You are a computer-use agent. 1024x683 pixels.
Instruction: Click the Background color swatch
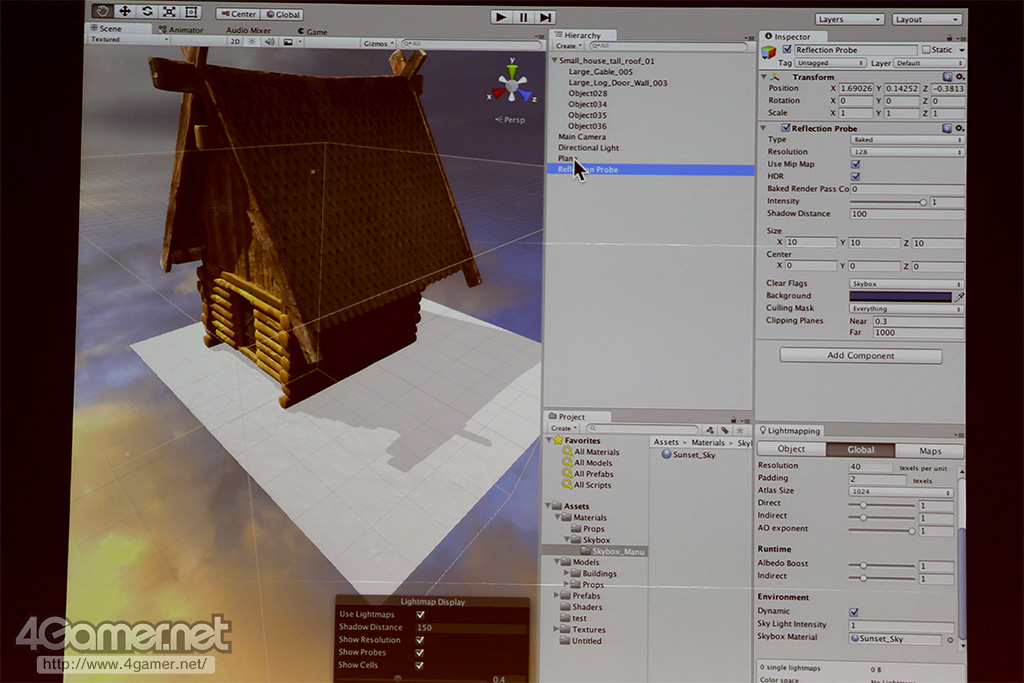coord(900,296)
